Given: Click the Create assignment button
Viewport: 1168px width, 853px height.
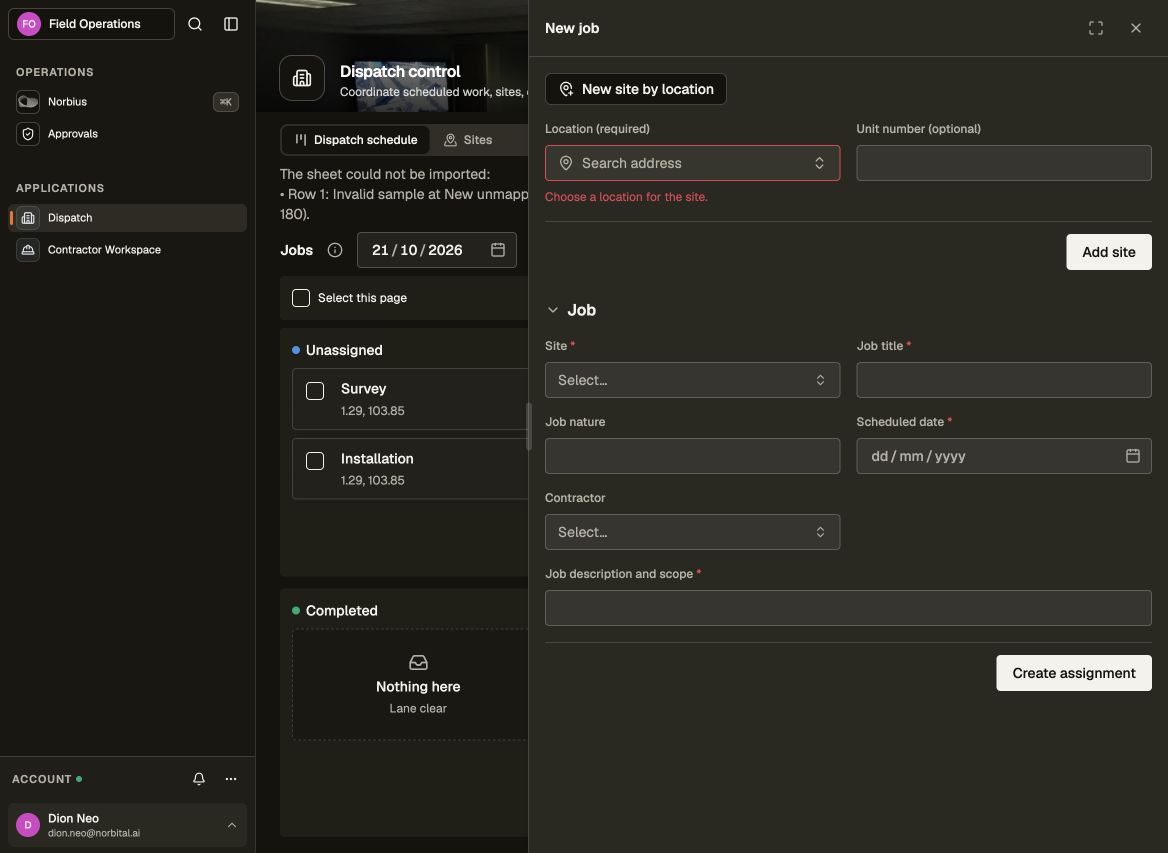Looking at the screenshot, I should 1073,673.
